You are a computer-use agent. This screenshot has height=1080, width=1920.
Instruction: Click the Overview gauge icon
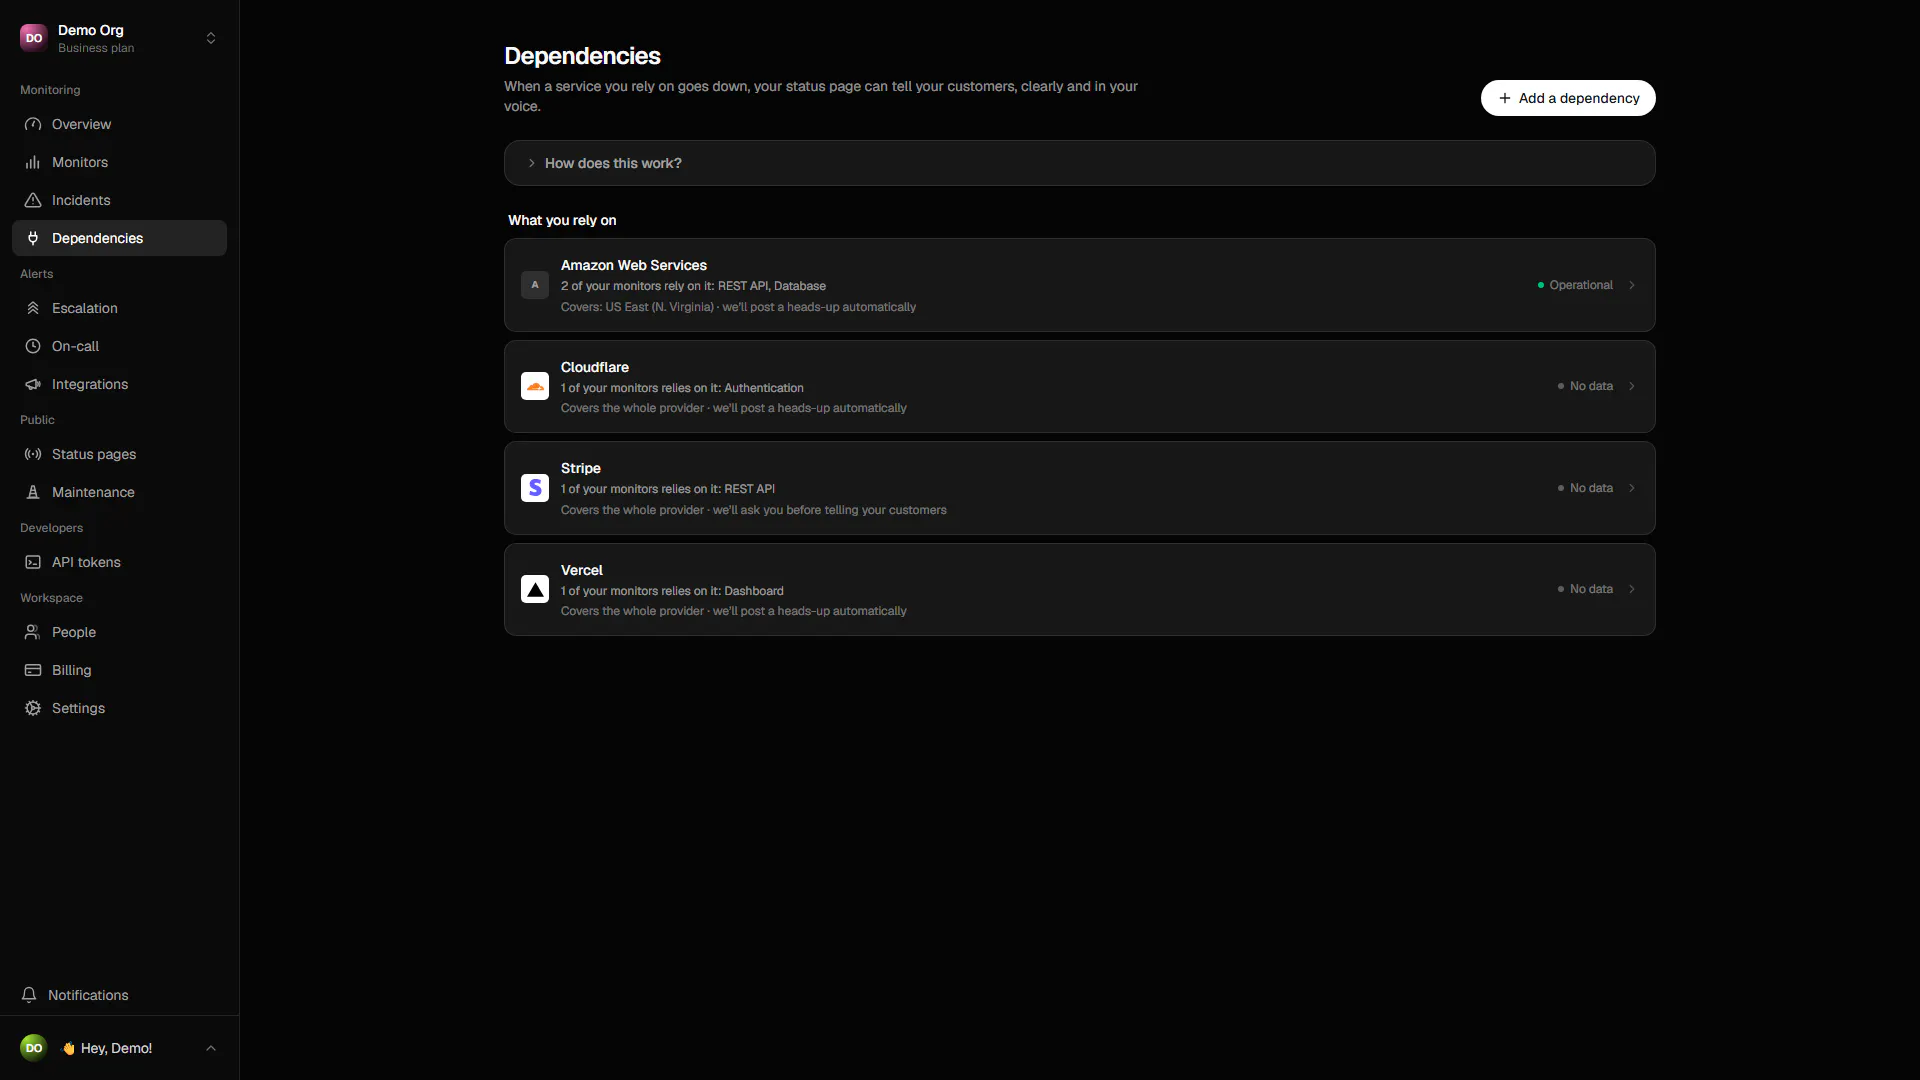[33, 124]
